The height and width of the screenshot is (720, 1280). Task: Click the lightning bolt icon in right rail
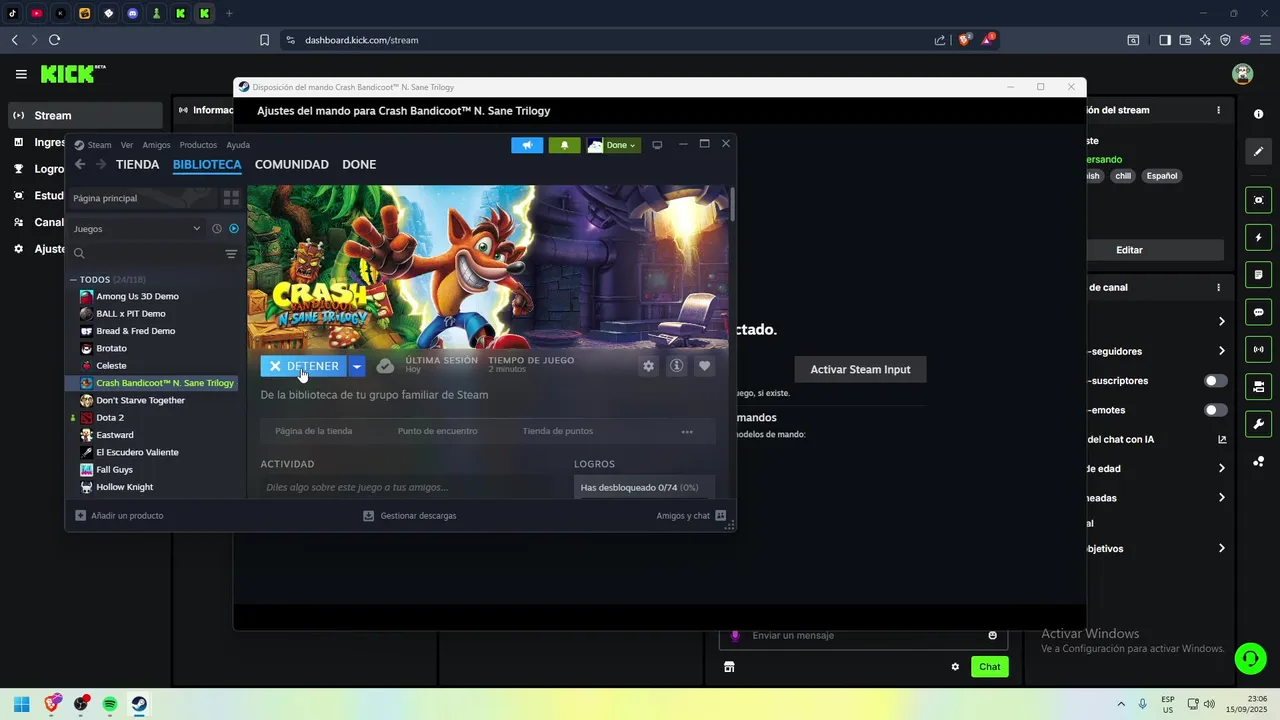[1258, 238]
